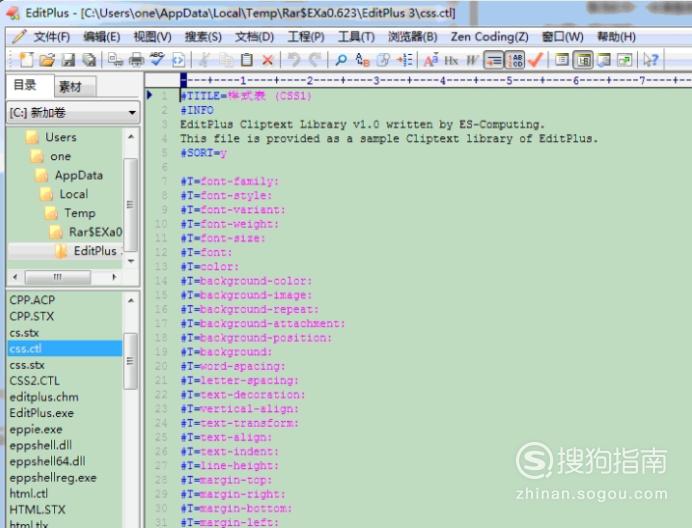The height and width of the screenshot is (528, 692).
Task: Click folder tree horizontal scroll right arrow
Action: point(114,277)
